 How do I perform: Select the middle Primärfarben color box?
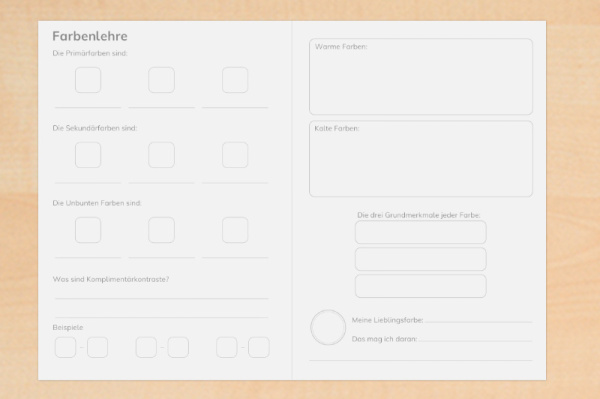pos(161,80)
